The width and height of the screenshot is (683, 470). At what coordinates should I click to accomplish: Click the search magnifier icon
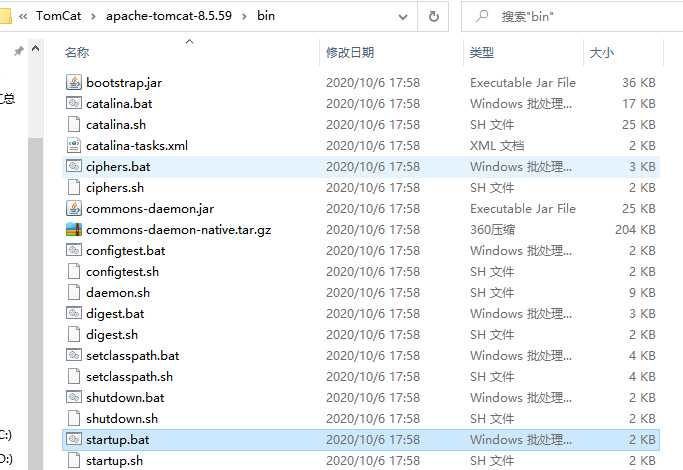[x=481, y=17]
